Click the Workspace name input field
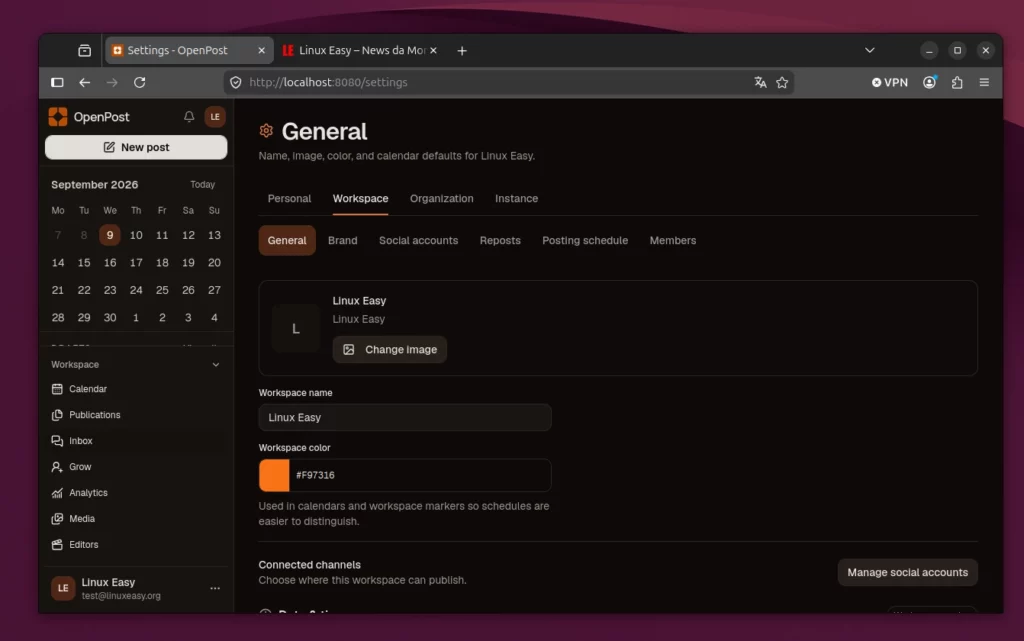 (405, 418)
